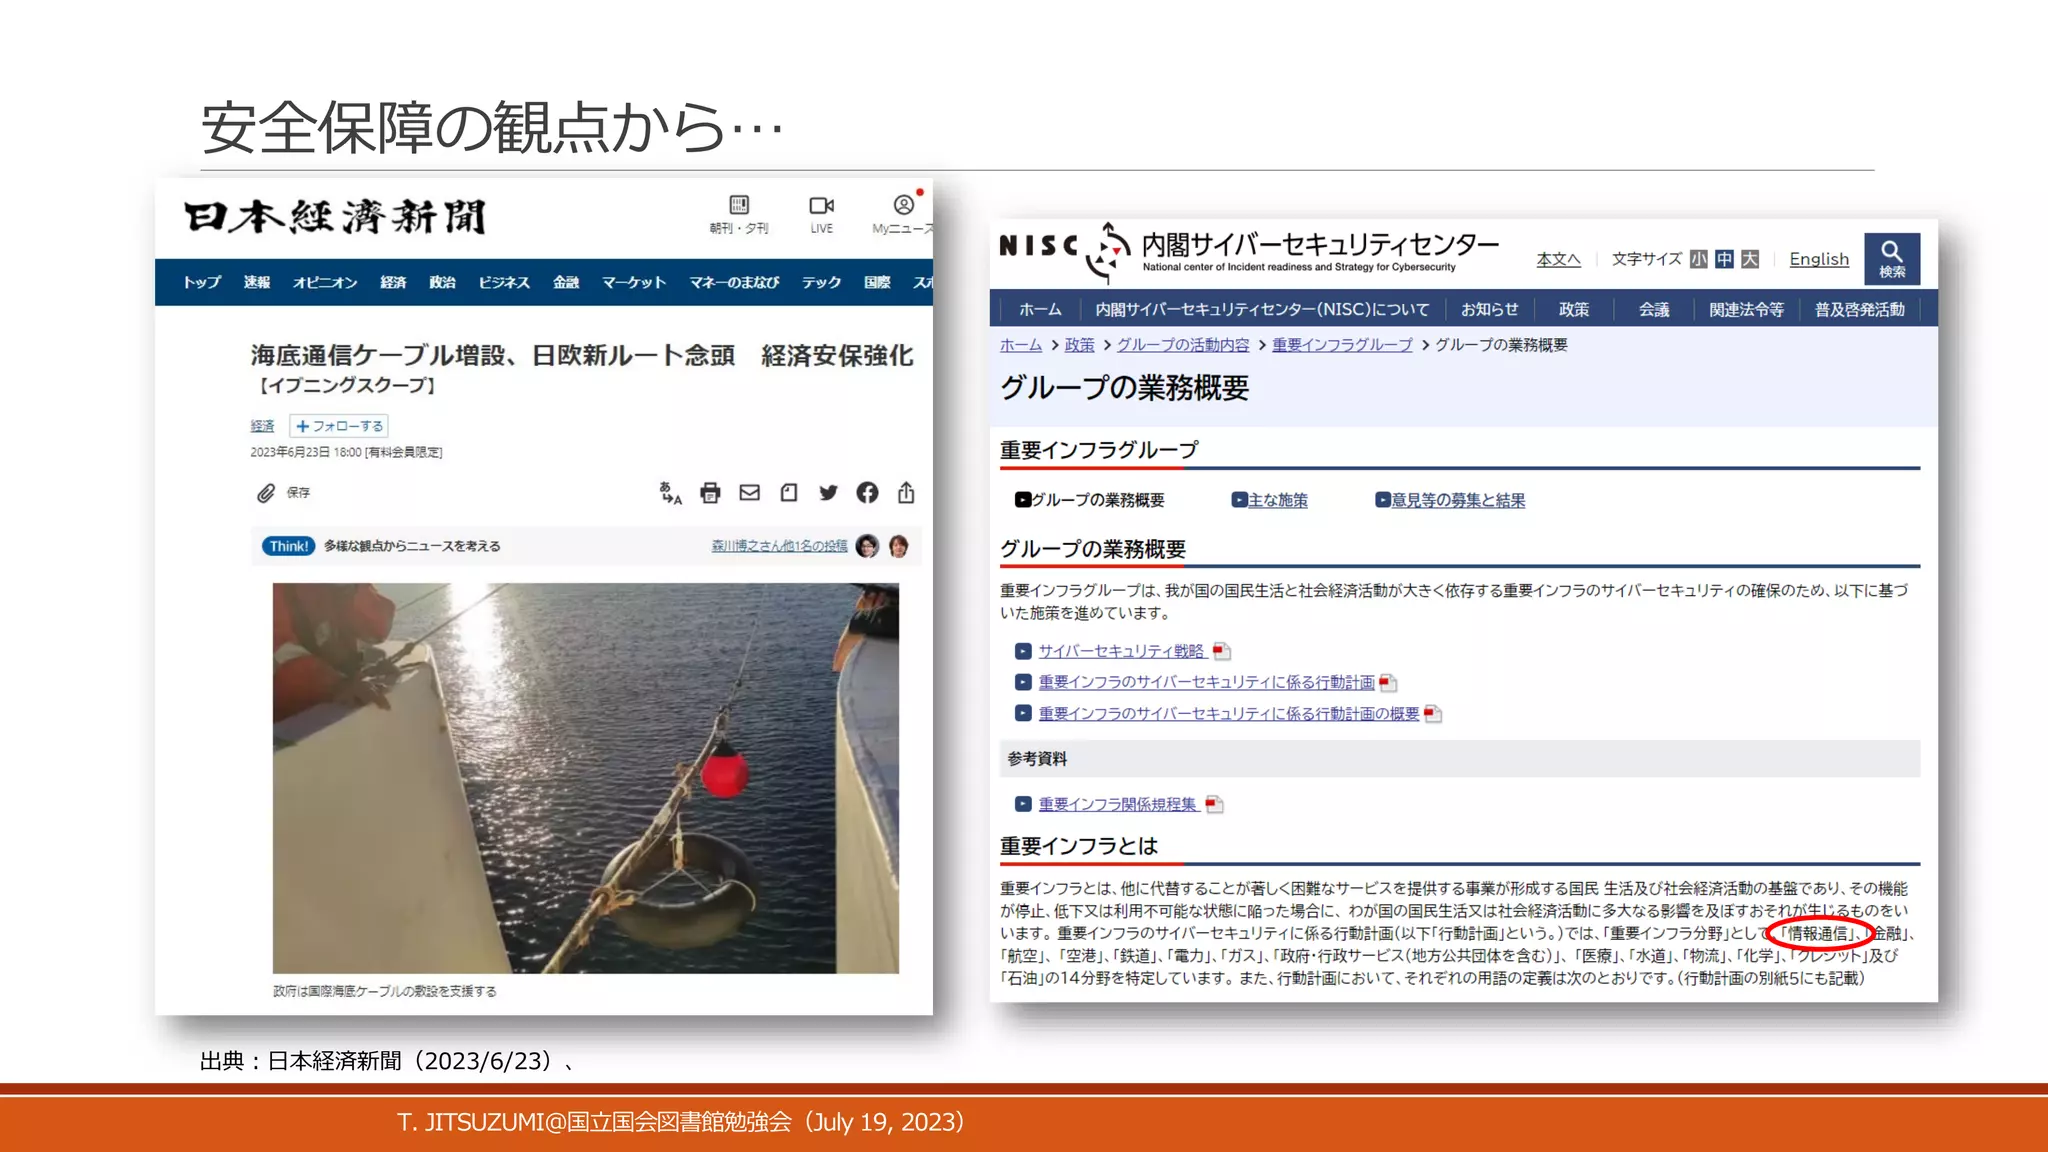Image resolution: width=2048 pixels, height=1152 pixels.
Task: Click the upload share icon in article toolbar
Action: pyautogui.click(x=906, y=492)
